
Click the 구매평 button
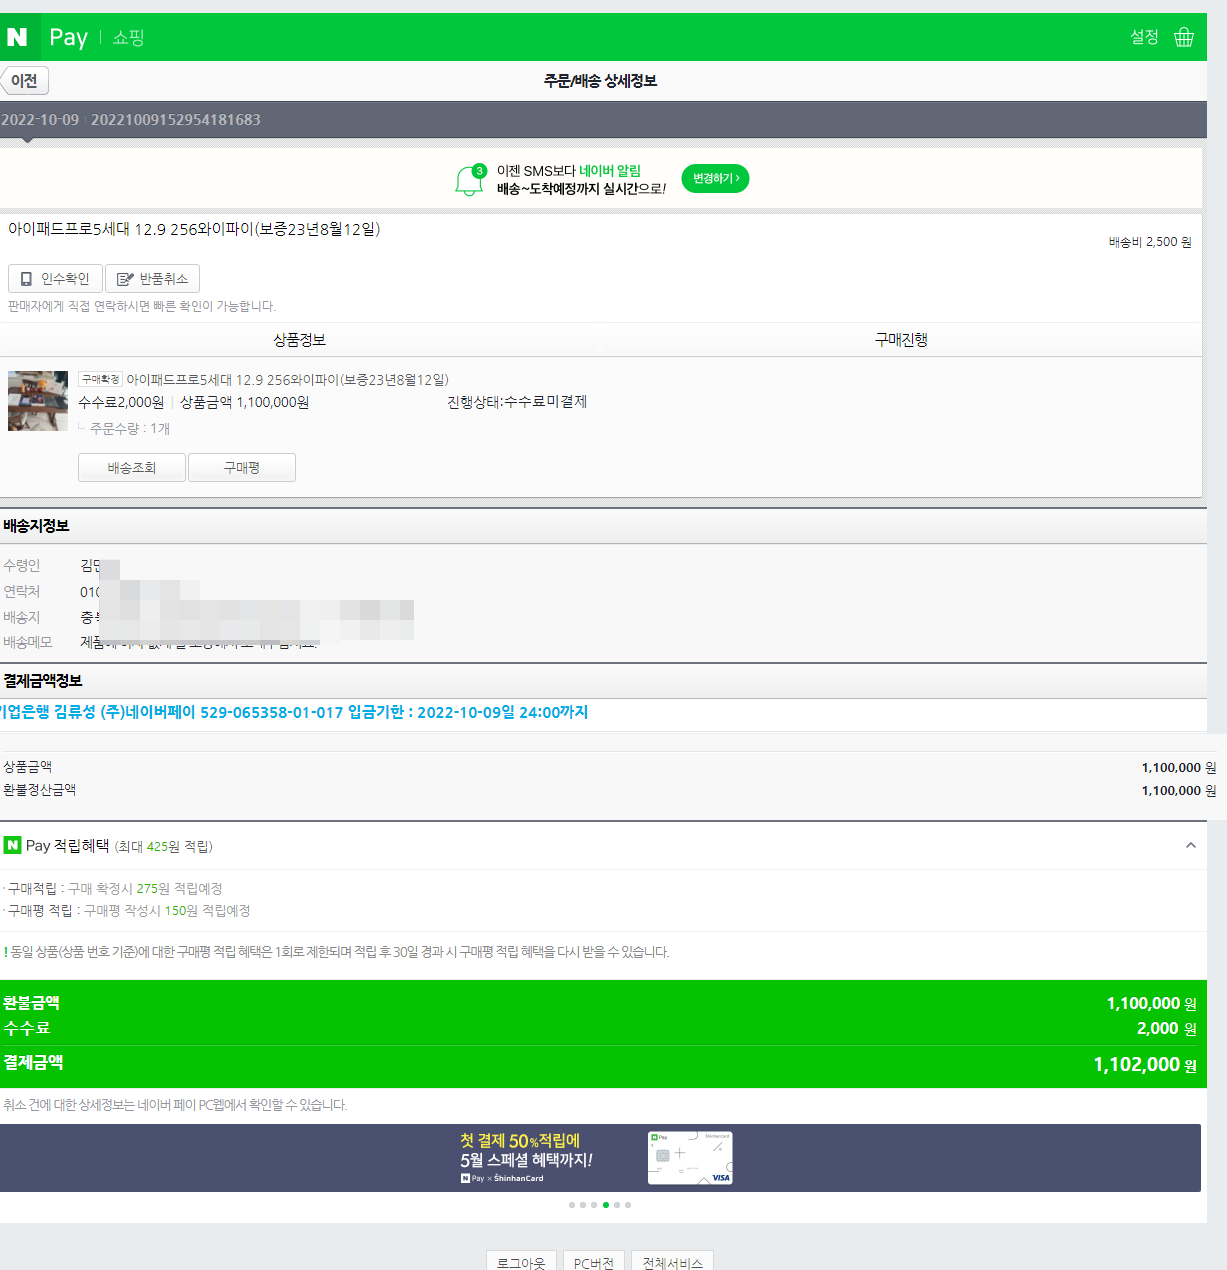(242, 468)
